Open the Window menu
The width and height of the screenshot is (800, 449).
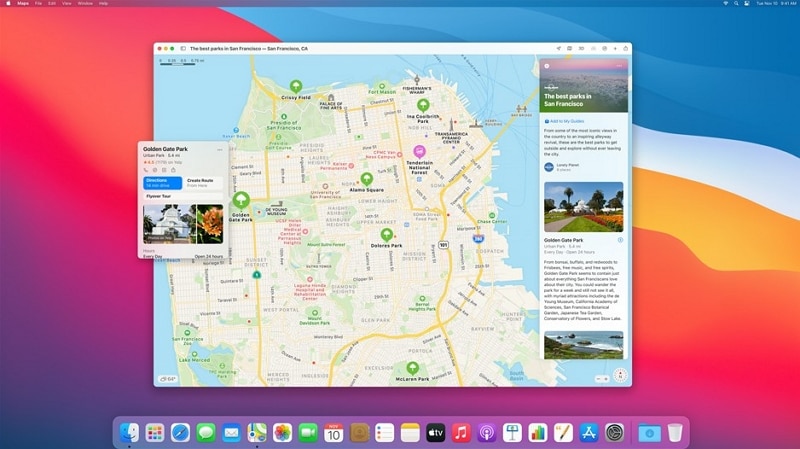[85, 3]
